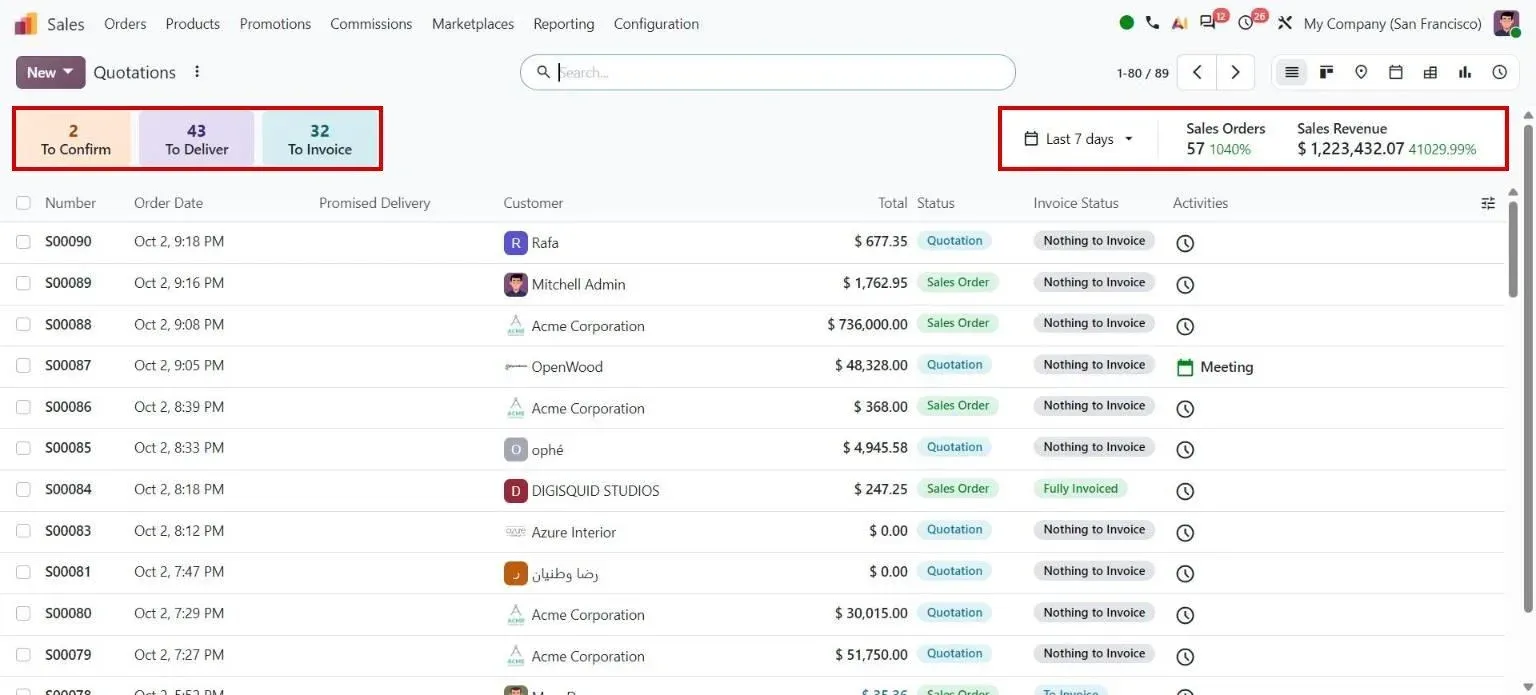Click the activity clock for S00088
This screenshot has height=695, width=1536.
pyautogui.click(x=1185, y=326)
